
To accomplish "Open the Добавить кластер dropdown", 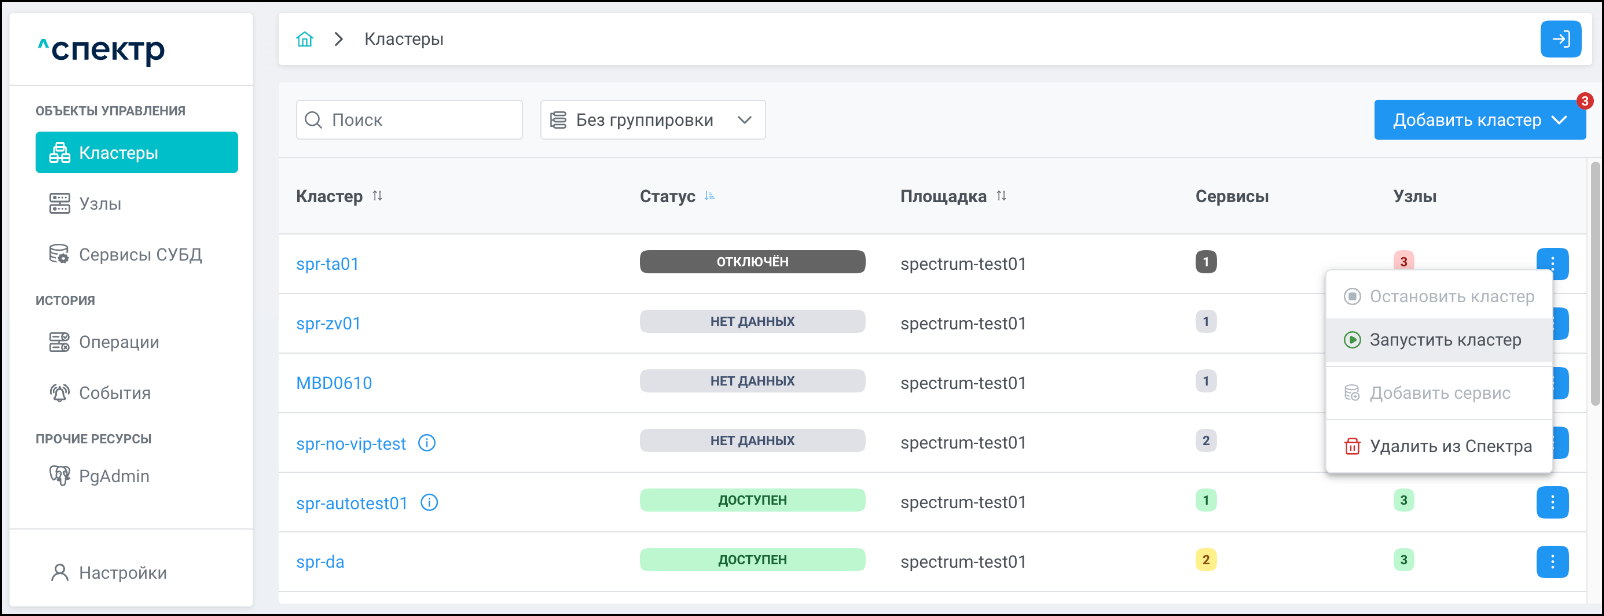I will 1479,120.
